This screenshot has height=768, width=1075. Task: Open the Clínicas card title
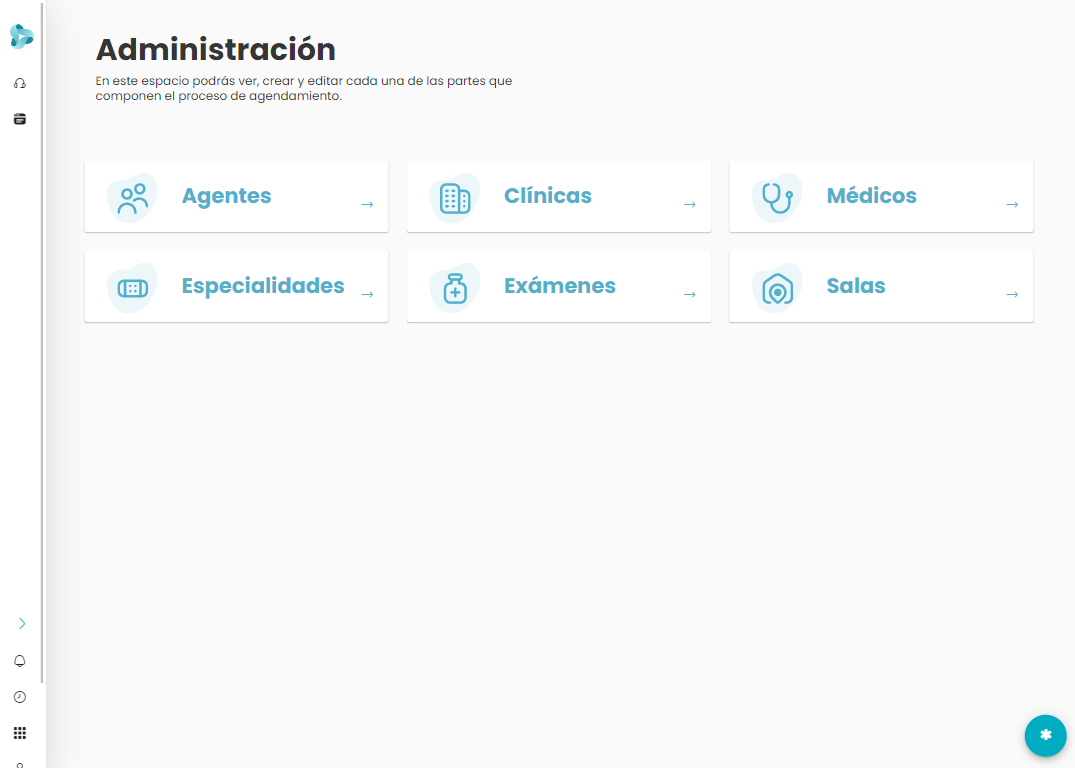coord(548,196)
